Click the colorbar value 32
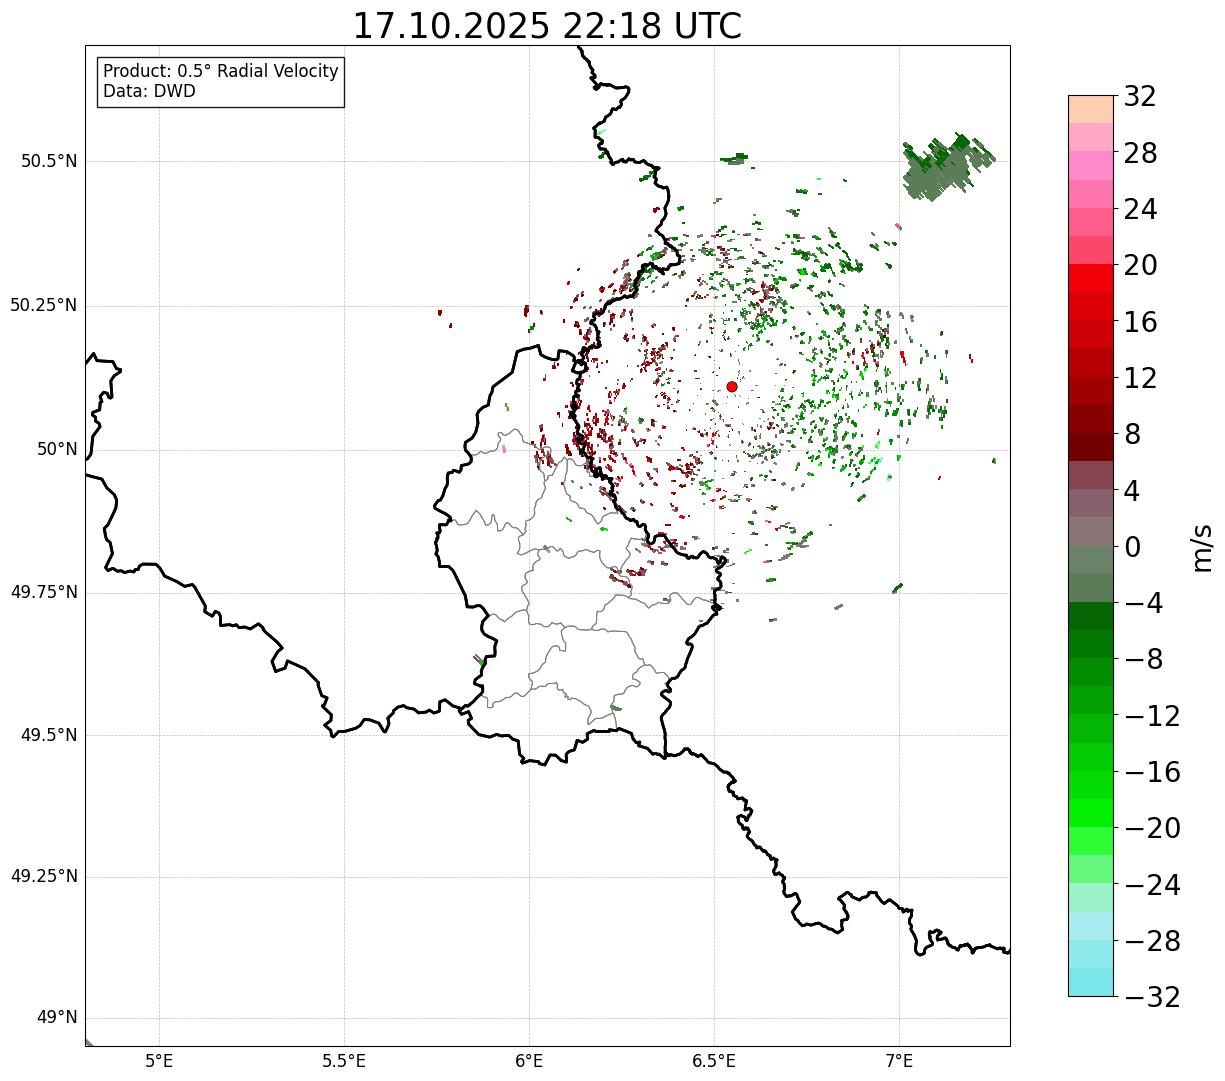This screenshot has width=1225, height=1081. [x=1140, y=96]
